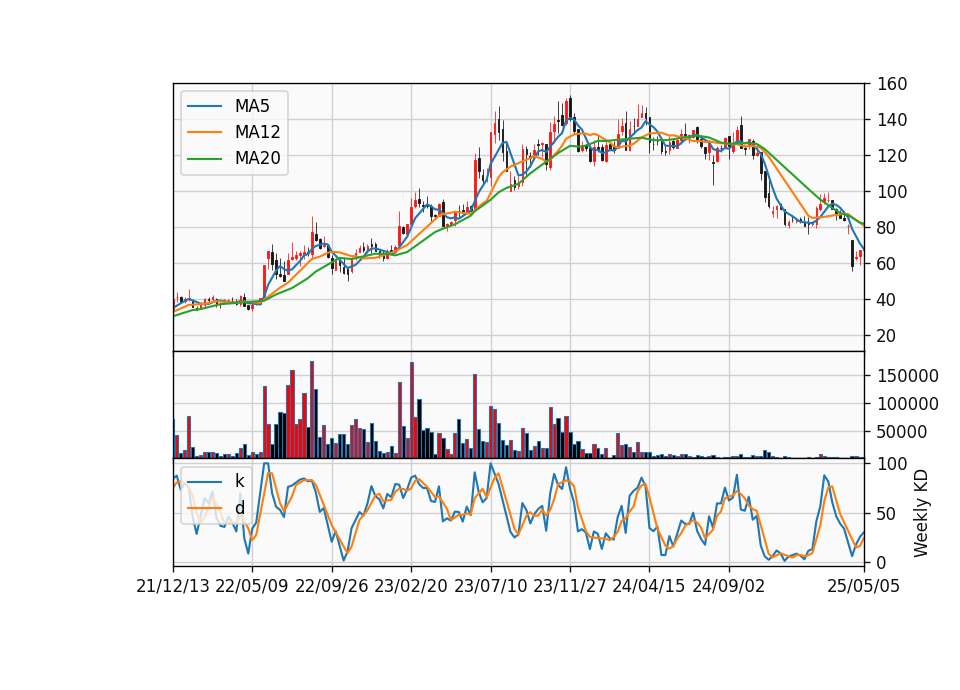This screenshot has height=690, width=960.
Task: Click the green MA20 legend line sample
Action: pos(204,158)
